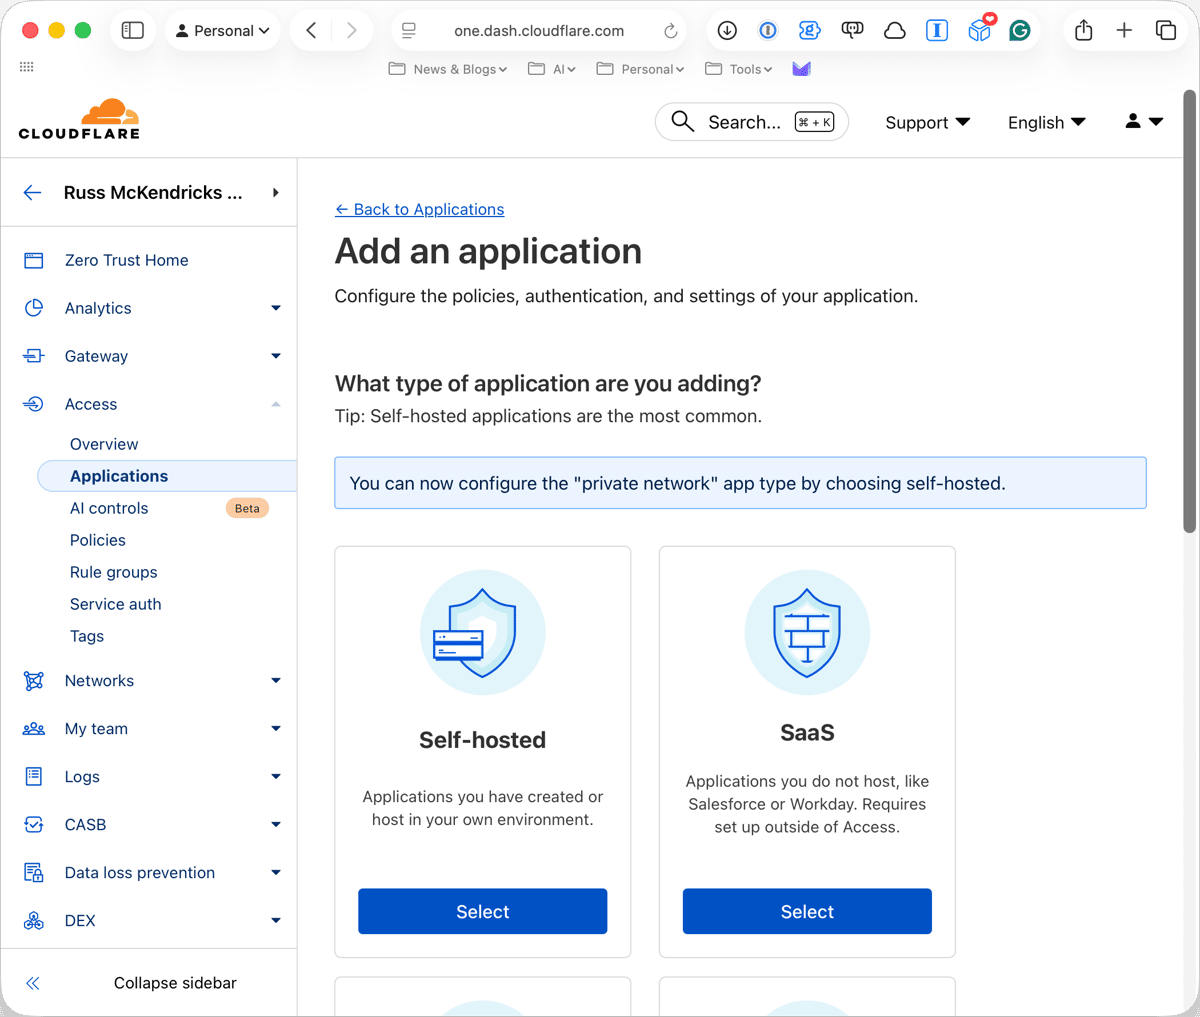This screenshot has height=1017, width=1200.
Task: Click the My team sidebar icon
Action: pos(33,728)
